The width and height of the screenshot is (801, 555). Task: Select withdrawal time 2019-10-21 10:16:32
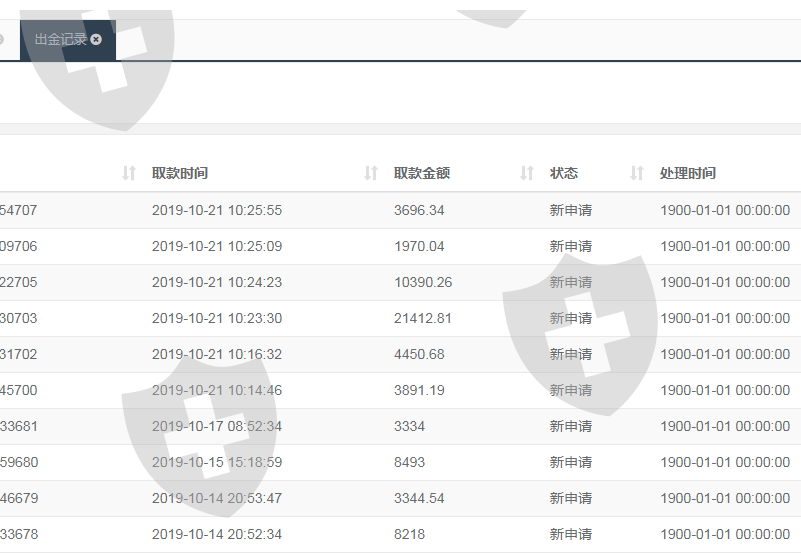coord(217,354)
